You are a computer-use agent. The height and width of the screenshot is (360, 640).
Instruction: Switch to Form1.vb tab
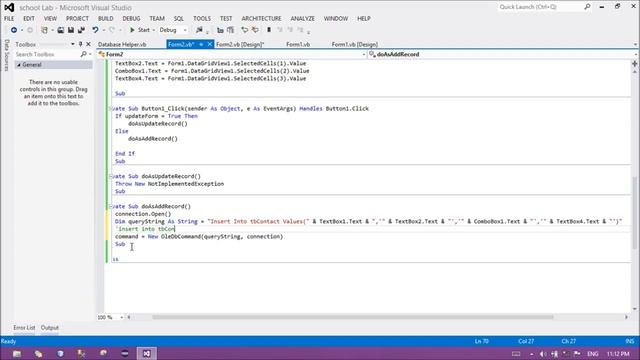click(298, 44)
